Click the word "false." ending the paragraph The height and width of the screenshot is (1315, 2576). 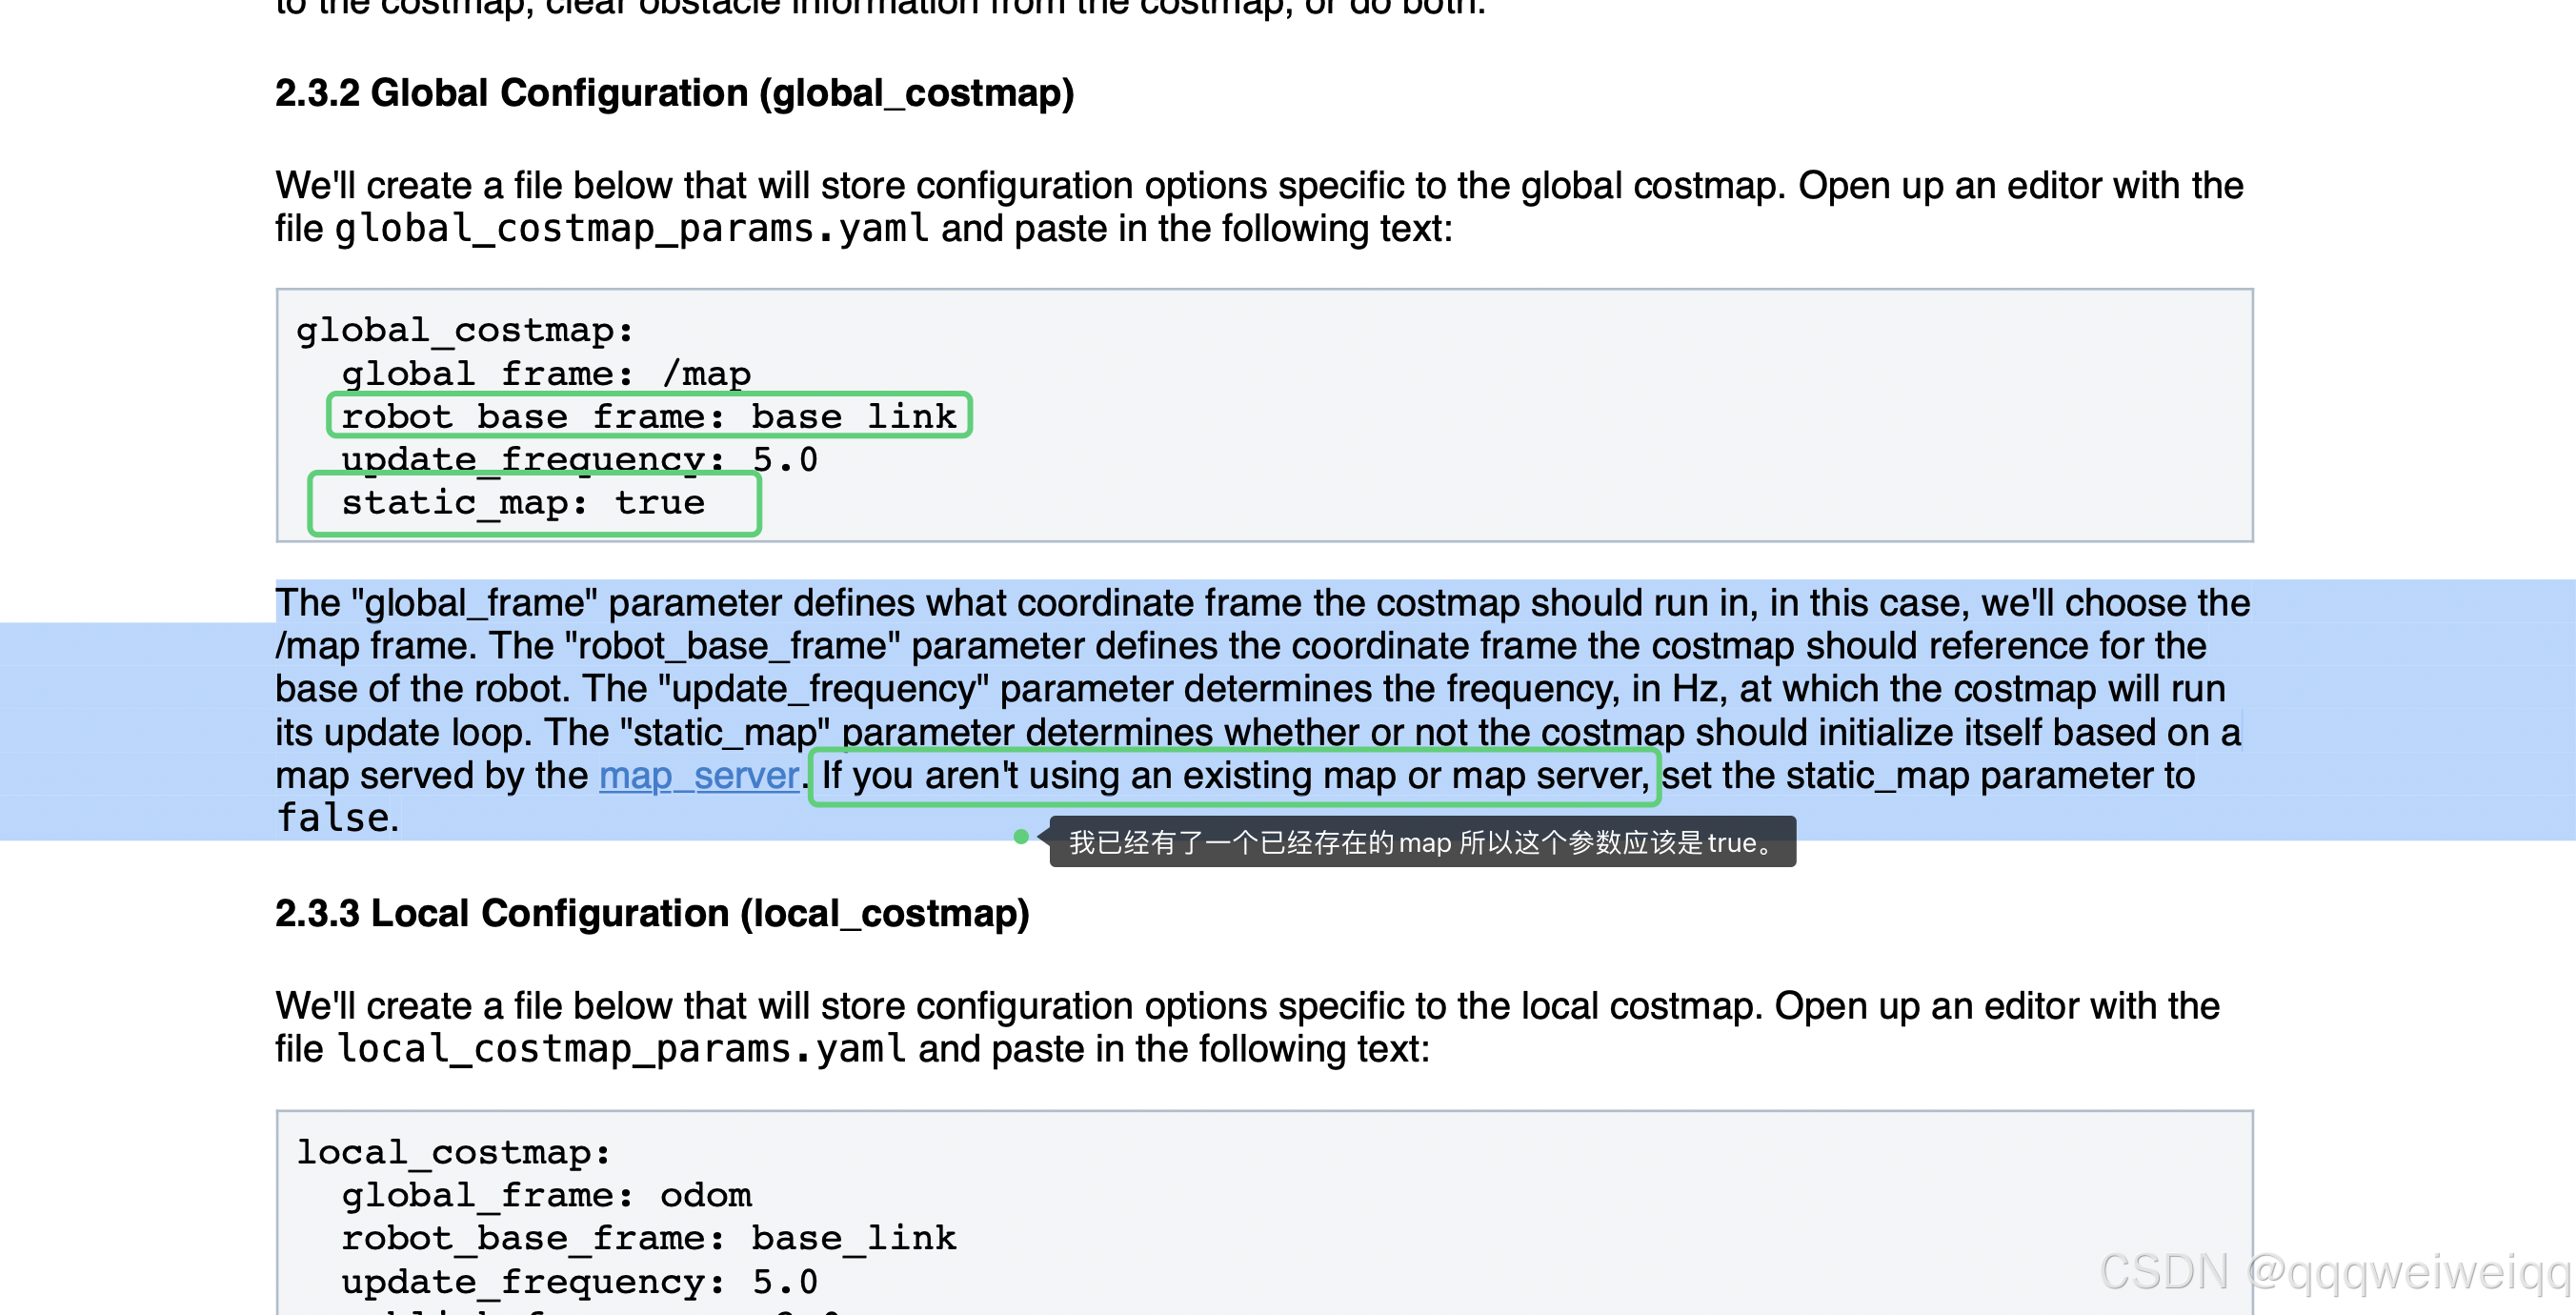[x=337, y=818]
